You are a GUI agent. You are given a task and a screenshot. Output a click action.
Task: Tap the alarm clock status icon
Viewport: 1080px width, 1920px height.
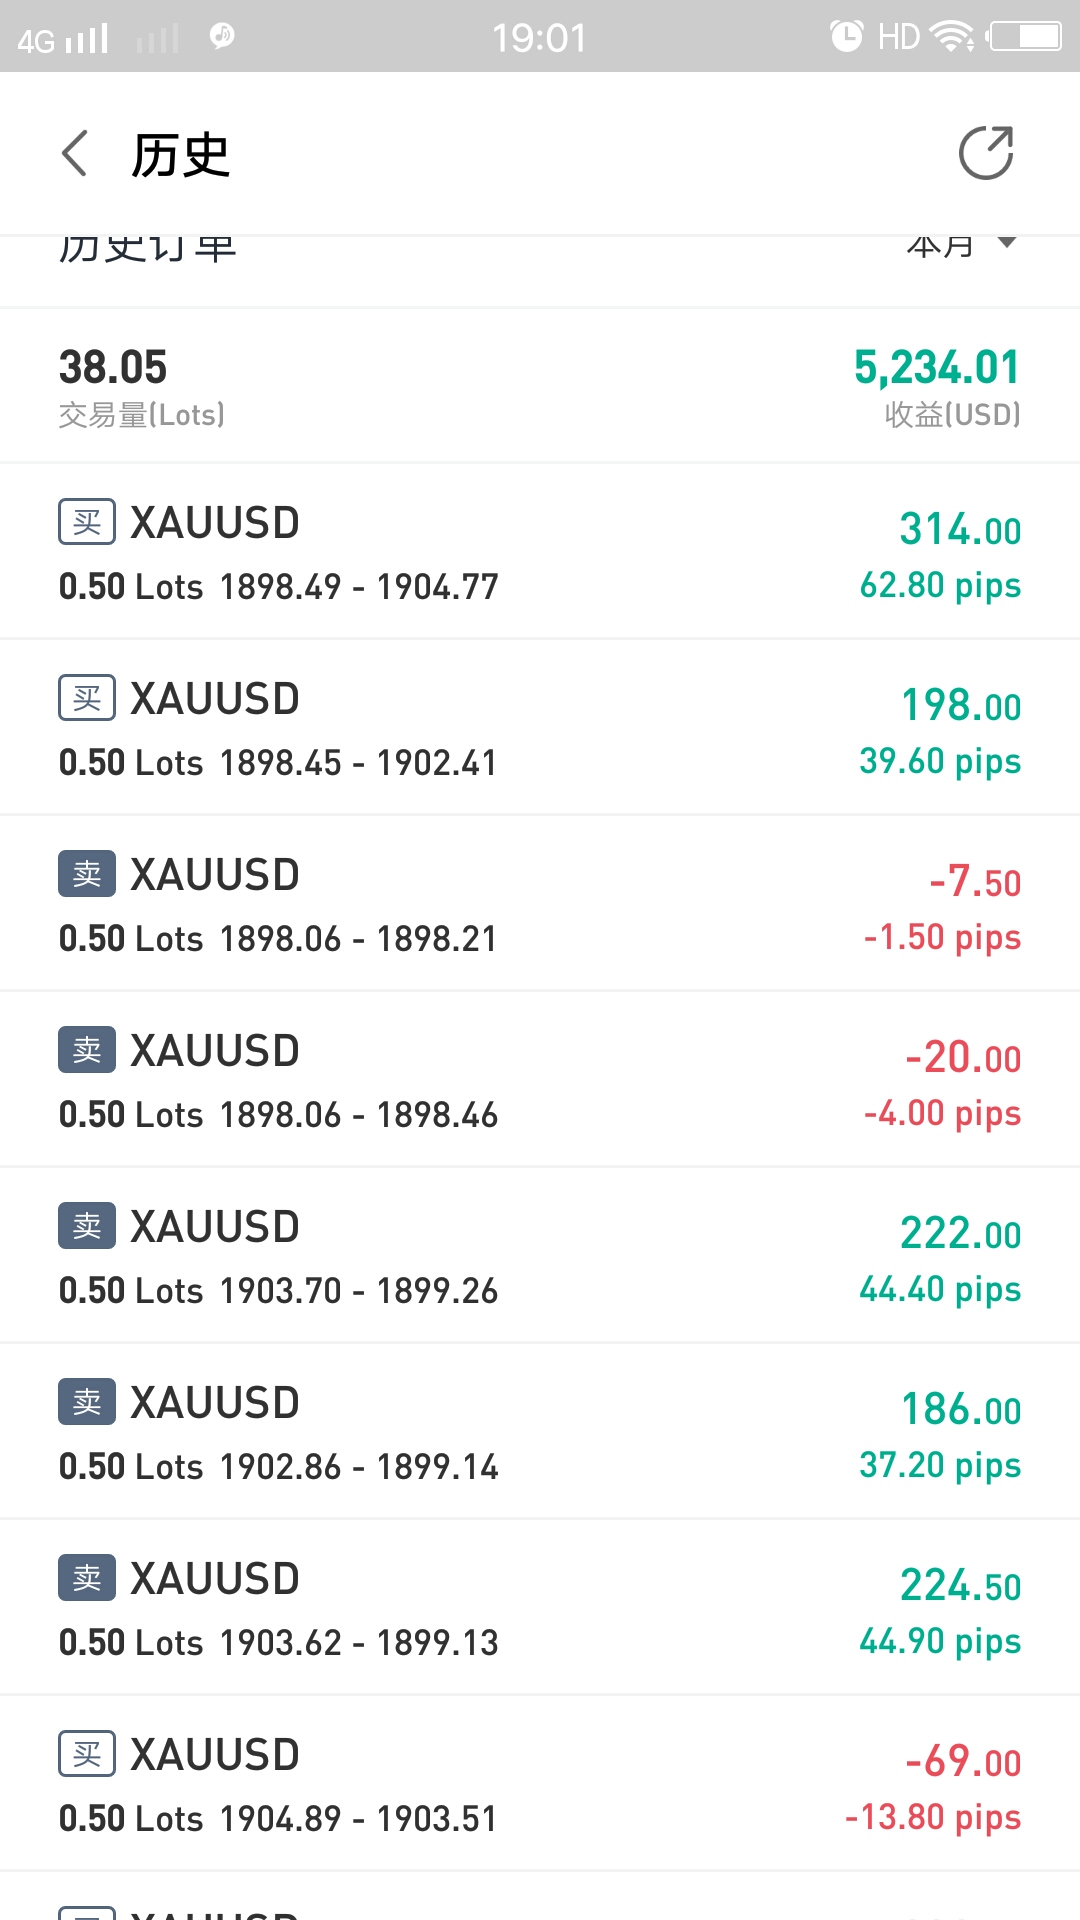click(x=846, y=36)
